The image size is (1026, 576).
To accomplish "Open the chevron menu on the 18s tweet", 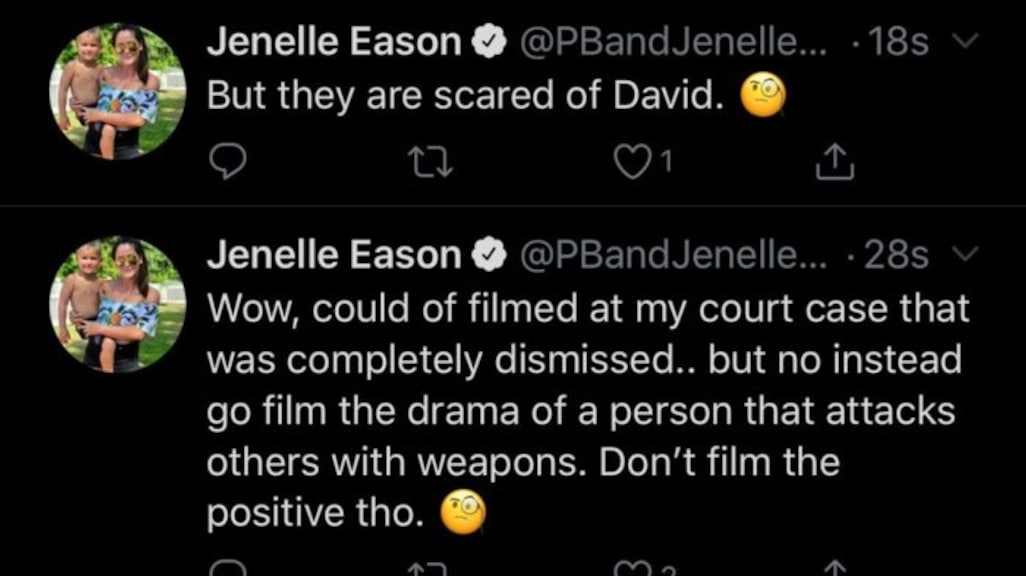I will (965, 42).
